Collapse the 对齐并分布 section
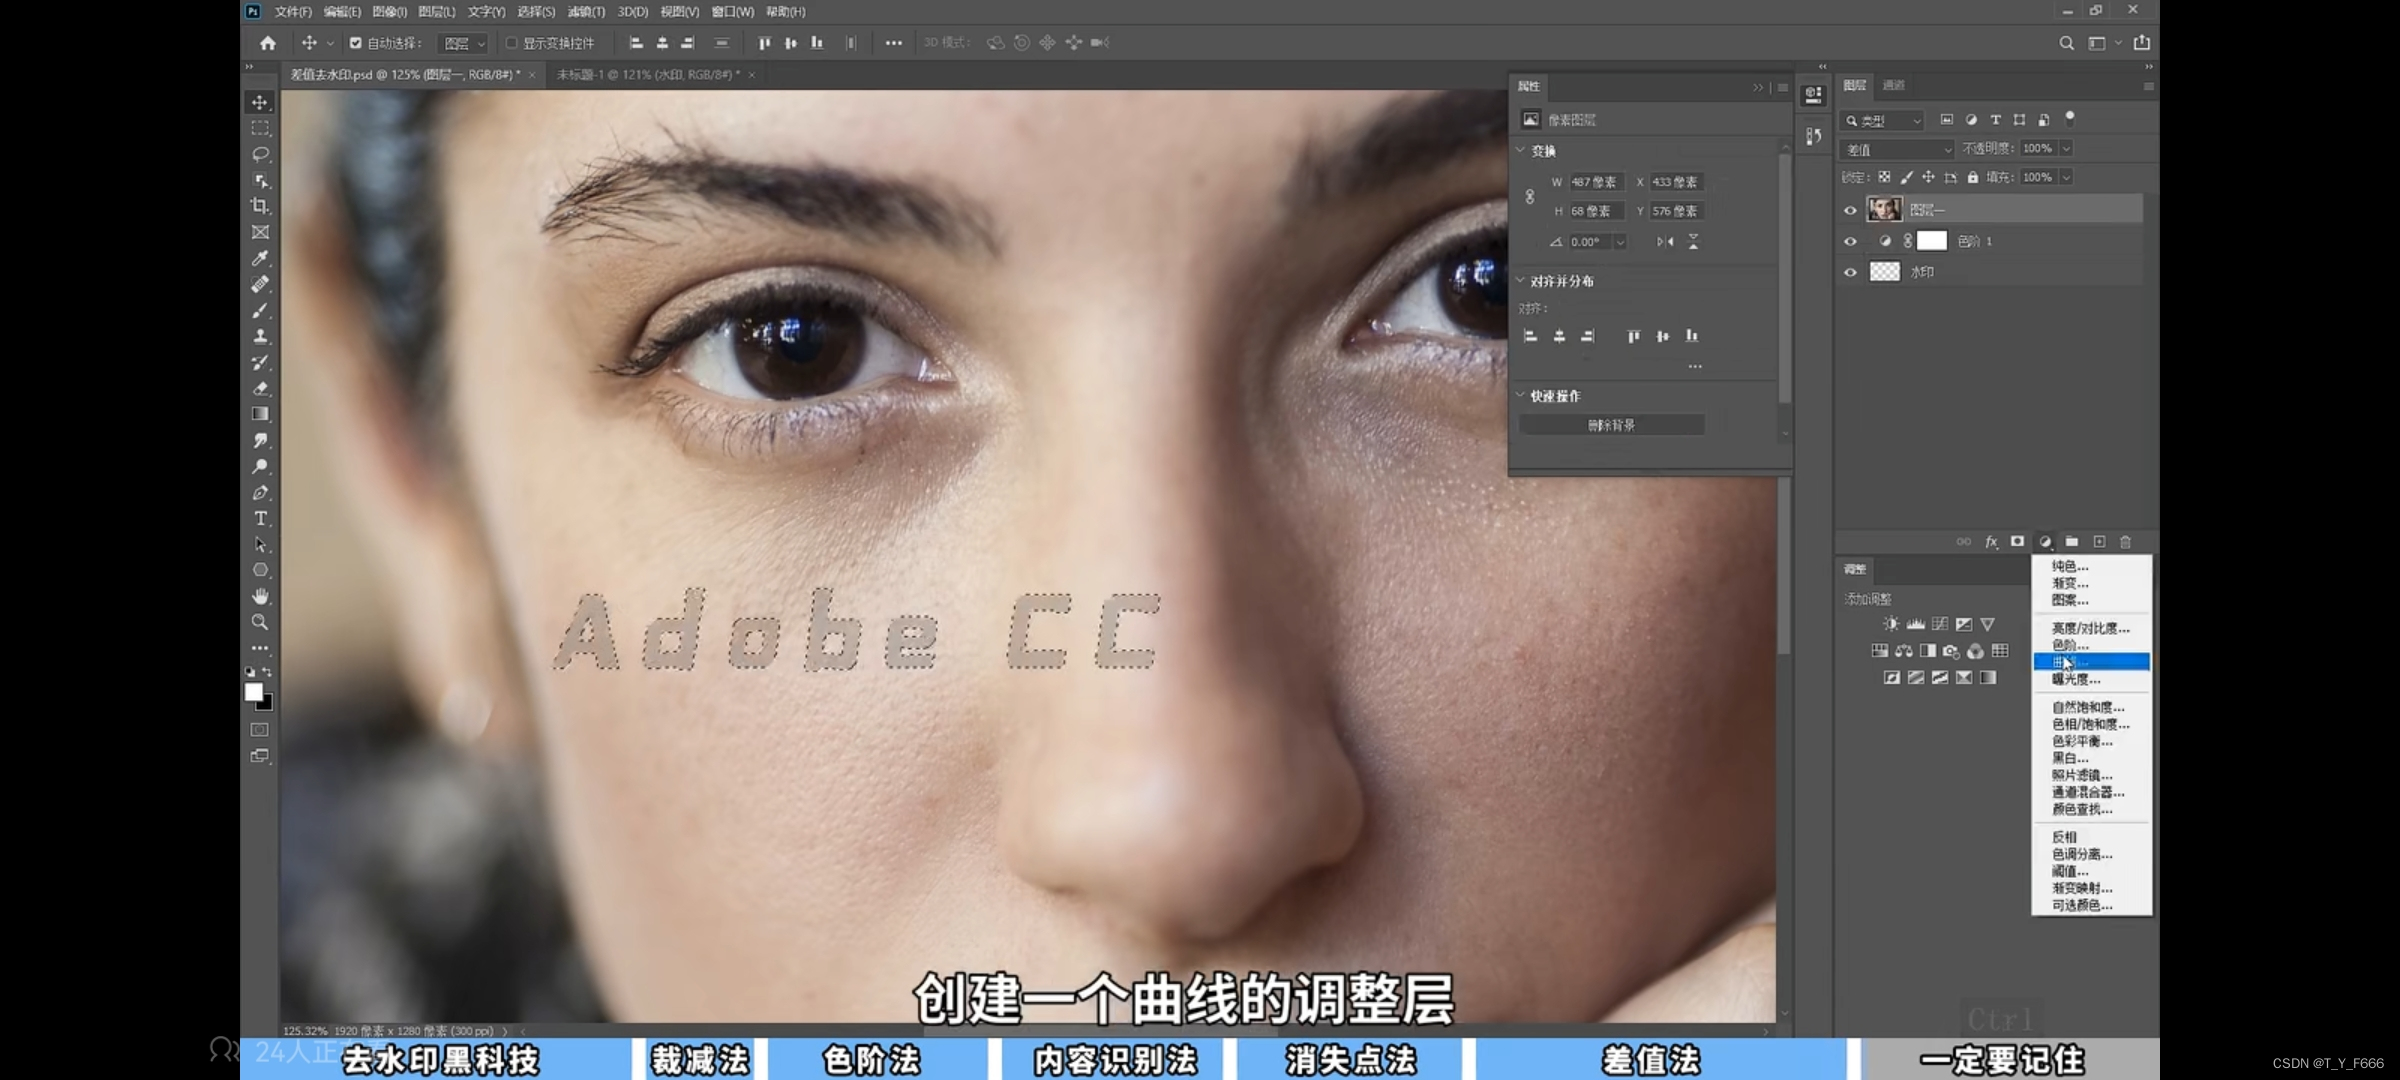This screenshot has width=2400, height=1080. 1521,281
